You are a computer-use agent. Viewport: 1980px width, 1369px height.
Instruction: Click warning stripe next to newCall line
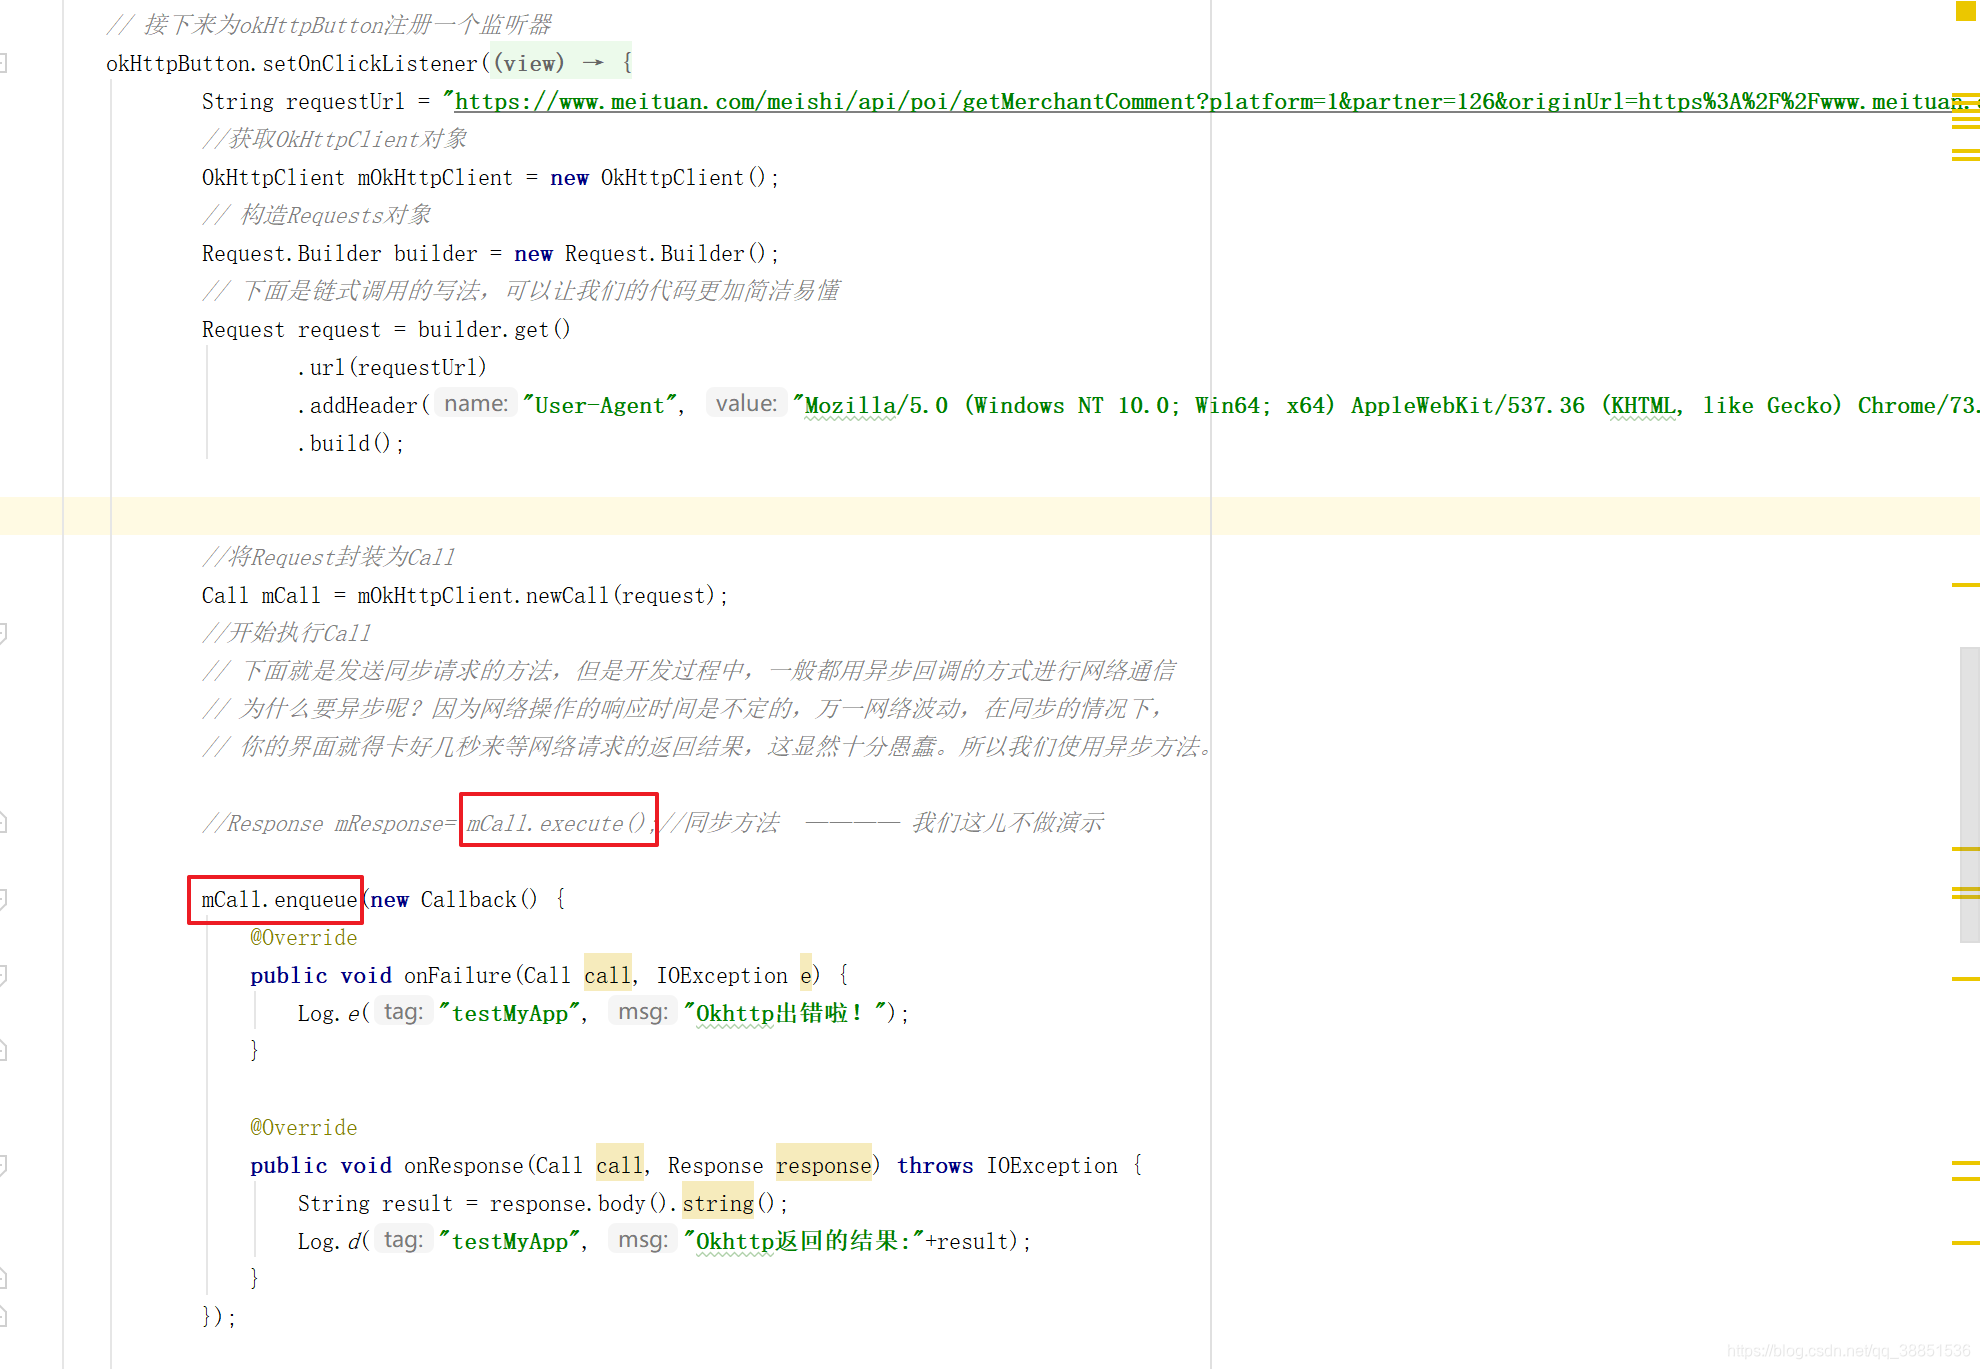coord(1965,585)
